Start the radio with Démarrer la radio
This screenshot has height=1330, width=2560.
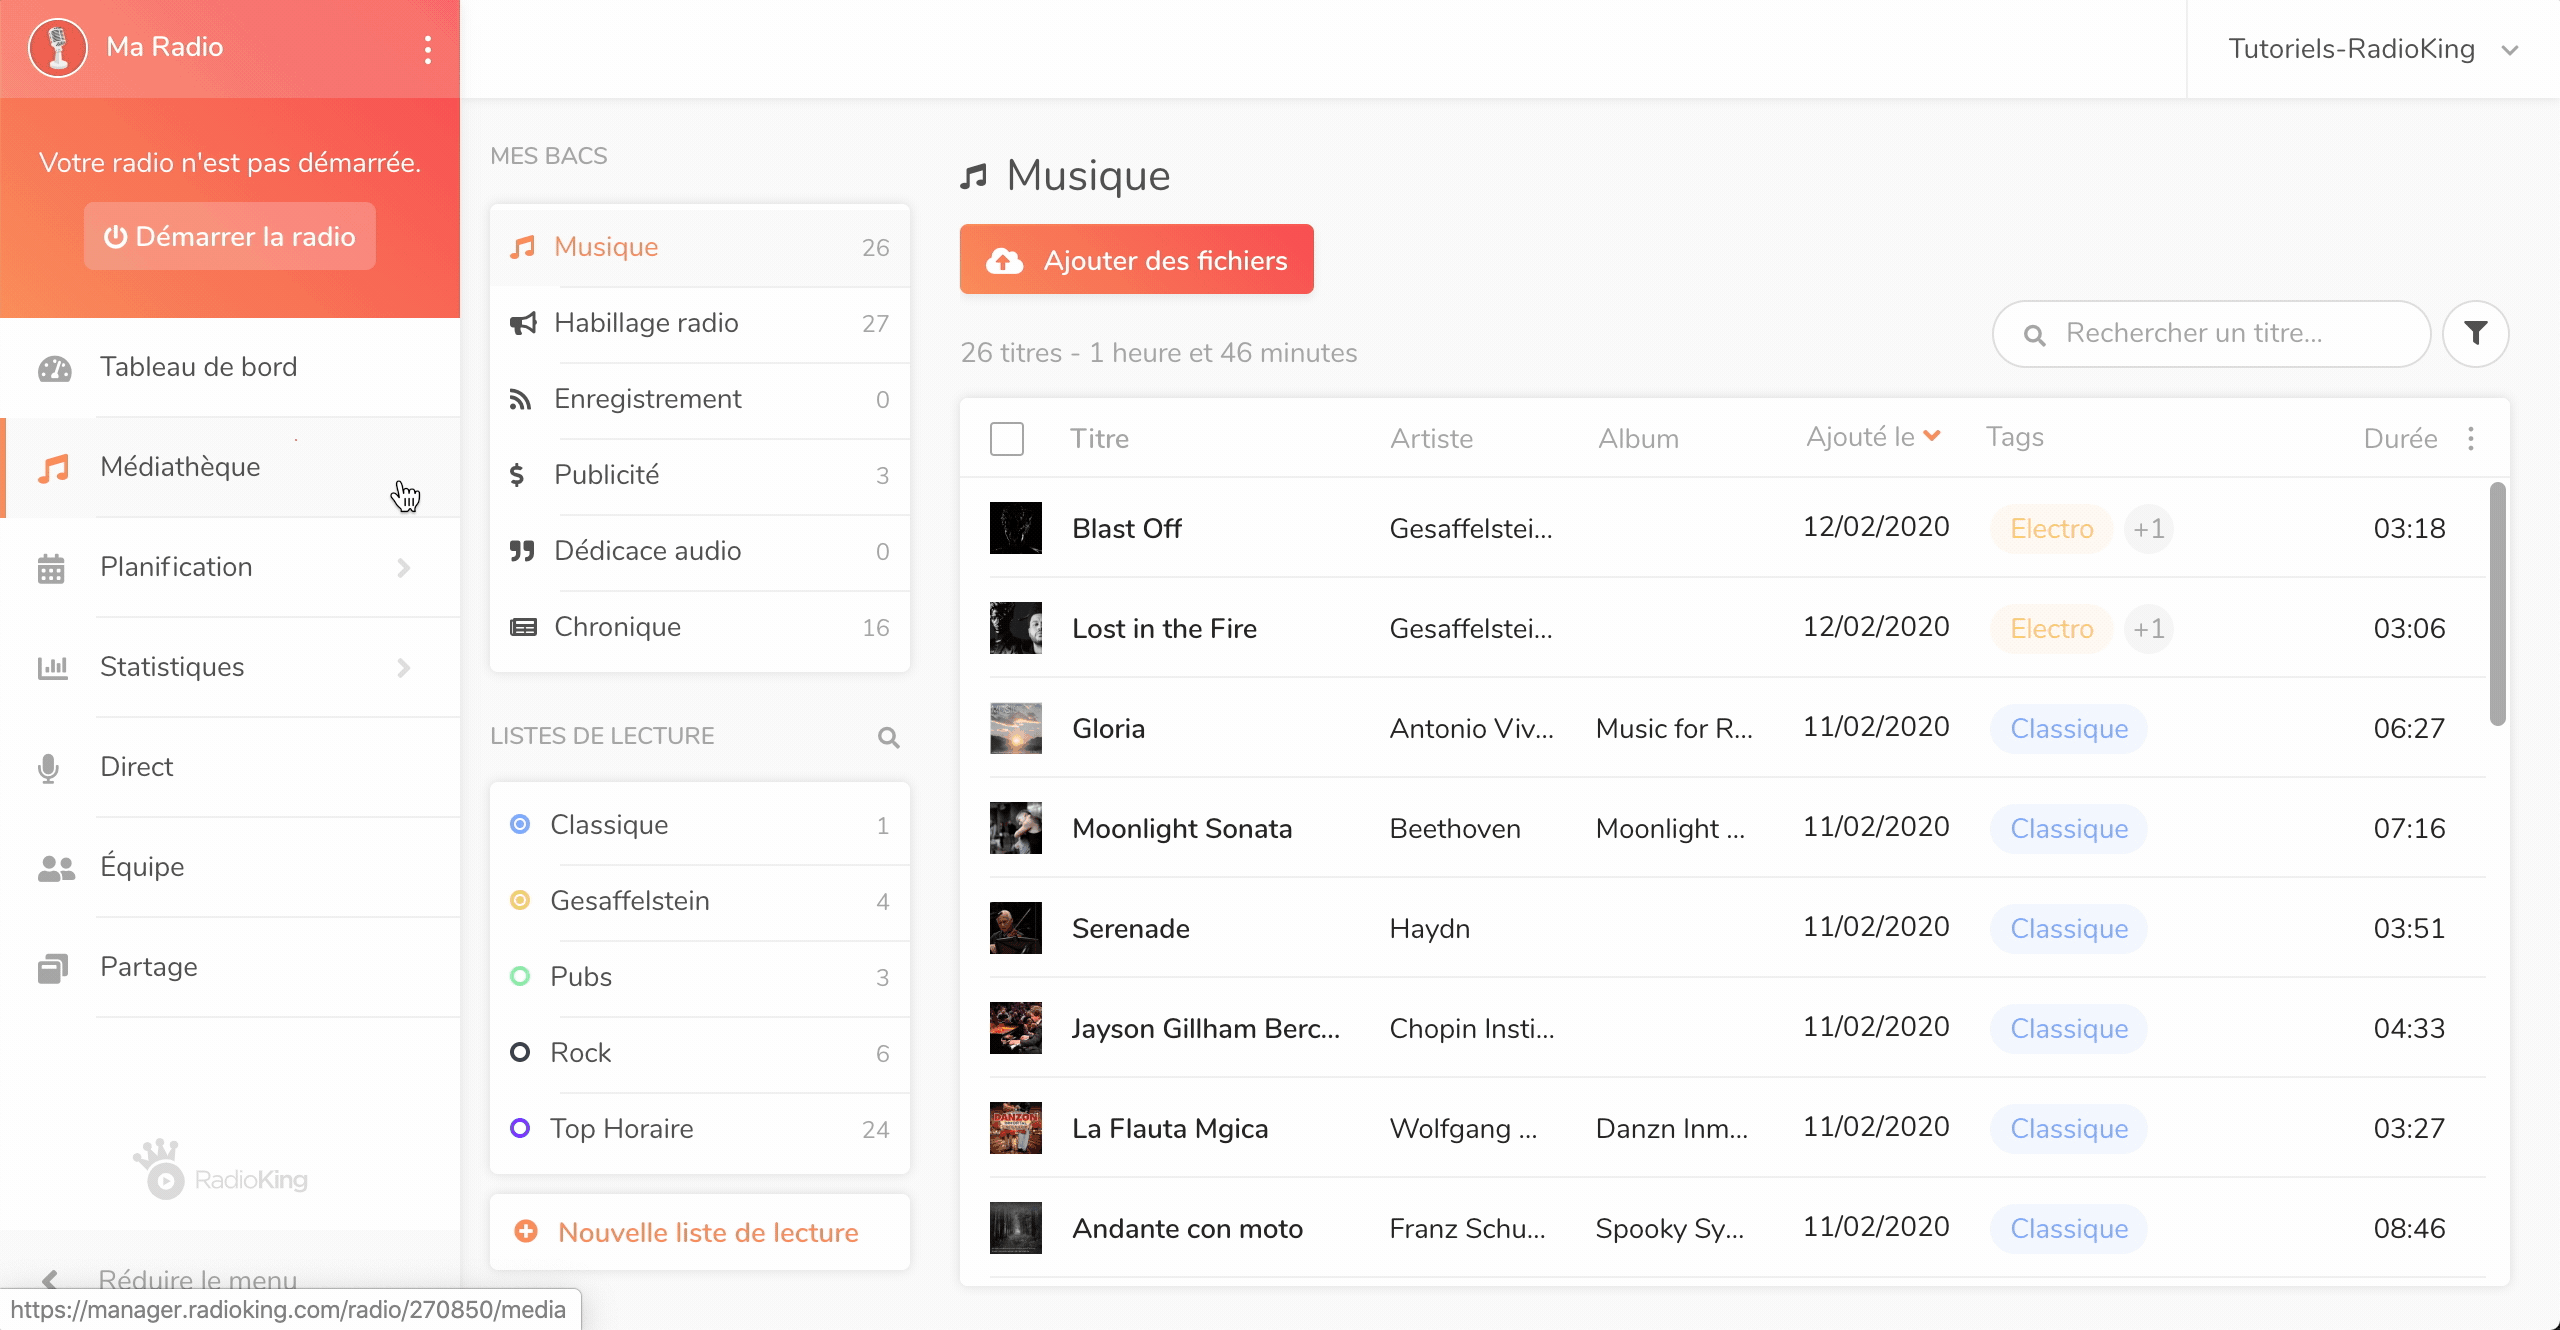tap(230, 236)
